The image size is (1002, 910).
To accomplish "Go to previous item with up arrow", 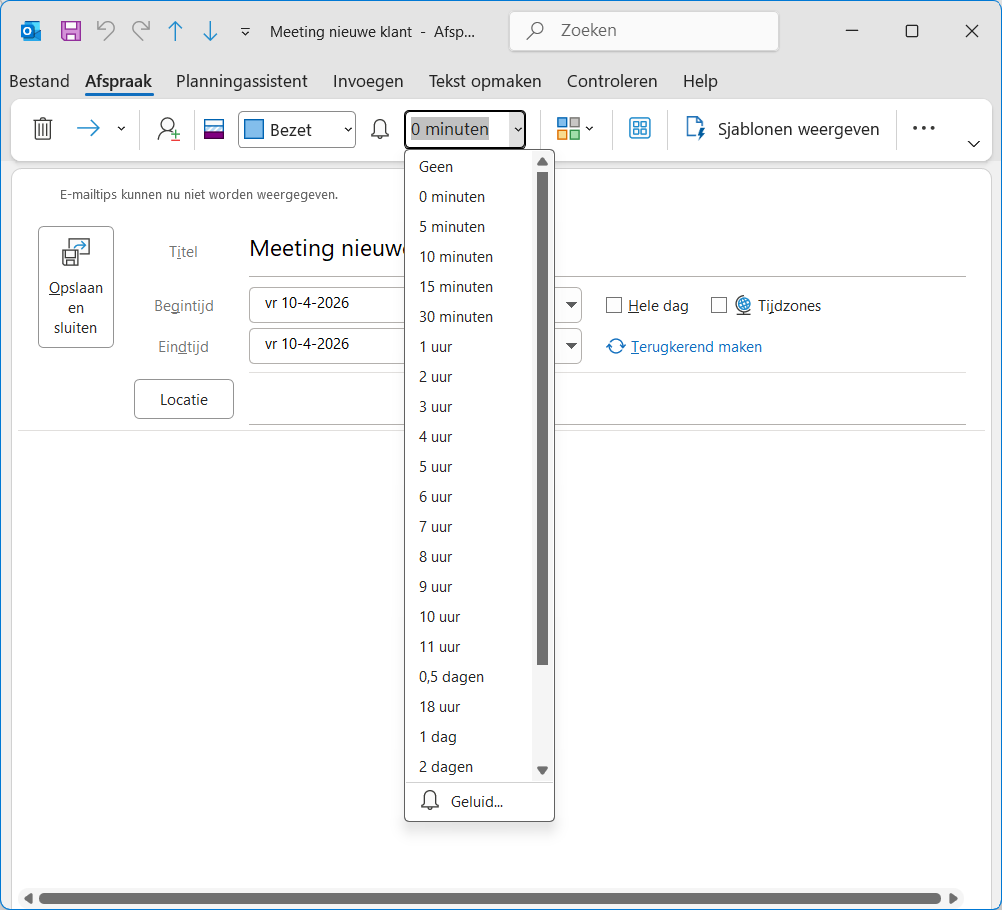I will [175, 31].
